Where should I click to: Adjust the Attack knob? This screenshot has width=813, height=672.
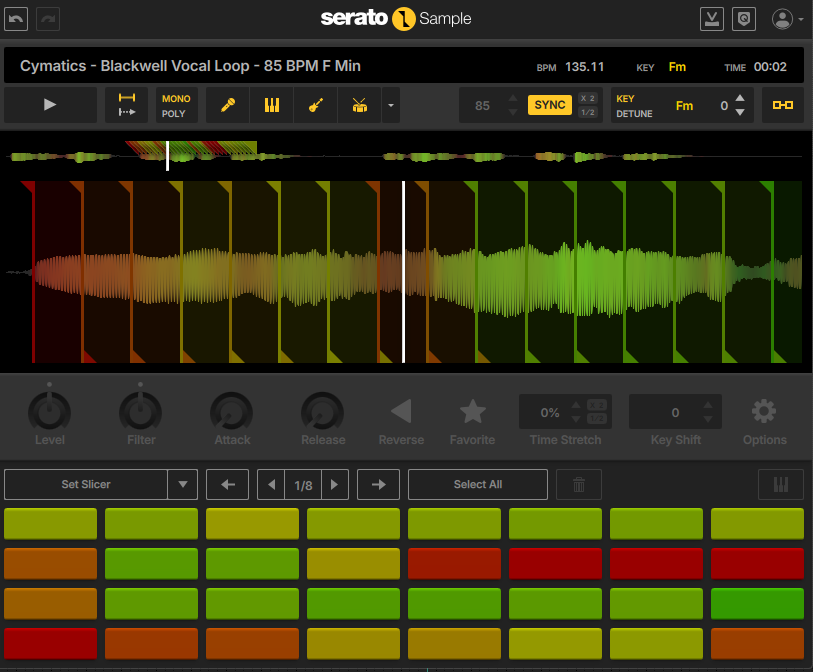click(231, 413)
